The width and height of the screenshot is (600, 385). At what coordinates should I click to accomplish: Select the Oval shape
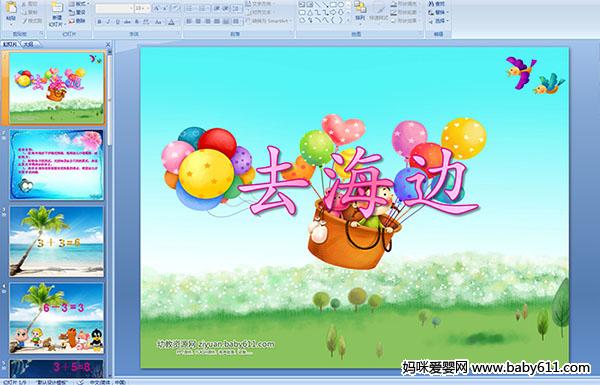tap(341, 5)
